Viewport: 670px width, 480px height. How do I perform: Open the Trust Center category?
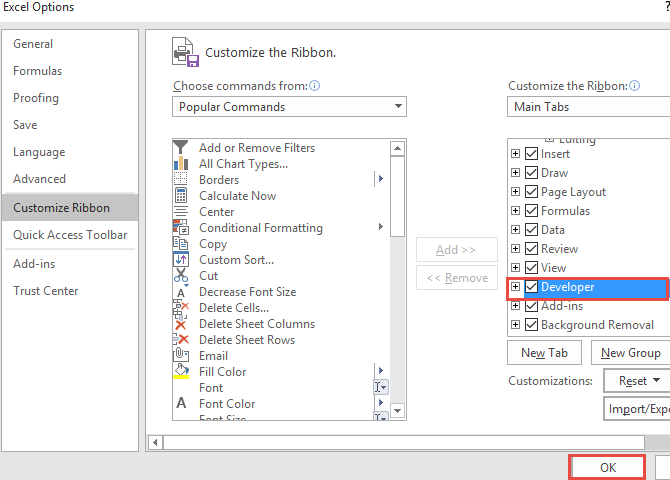[x=46, y=291]
